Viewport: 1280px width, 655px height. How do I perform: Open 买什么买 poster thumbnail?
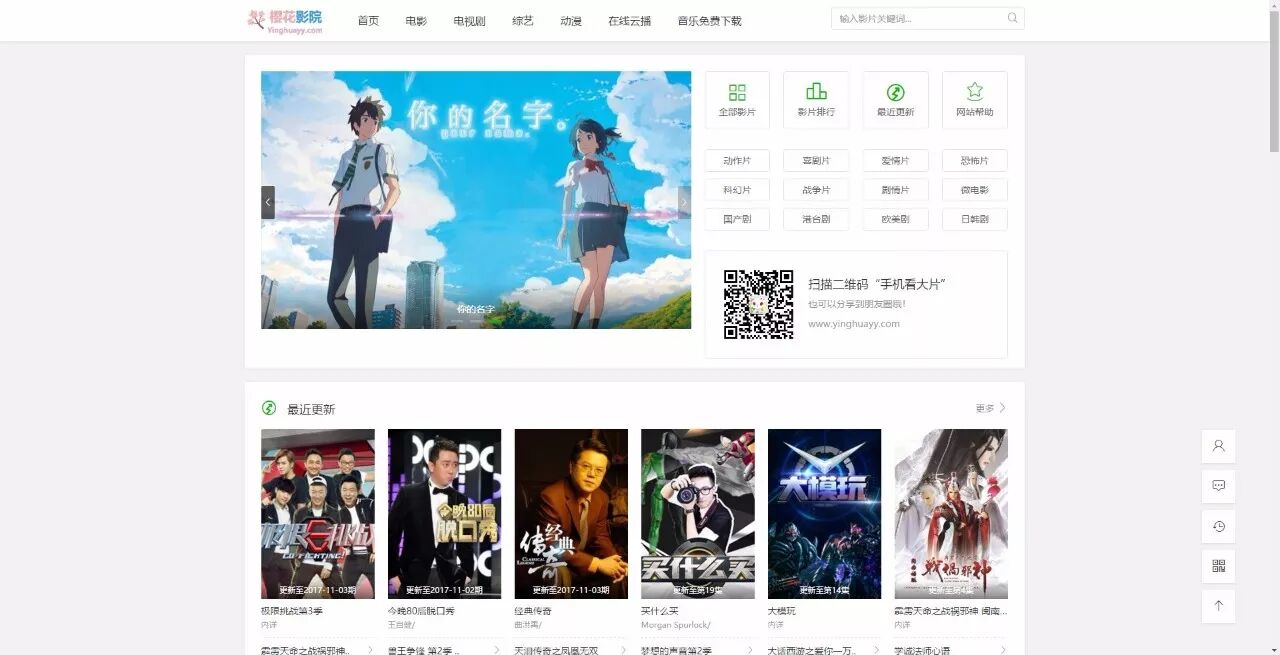coord(698,514)
